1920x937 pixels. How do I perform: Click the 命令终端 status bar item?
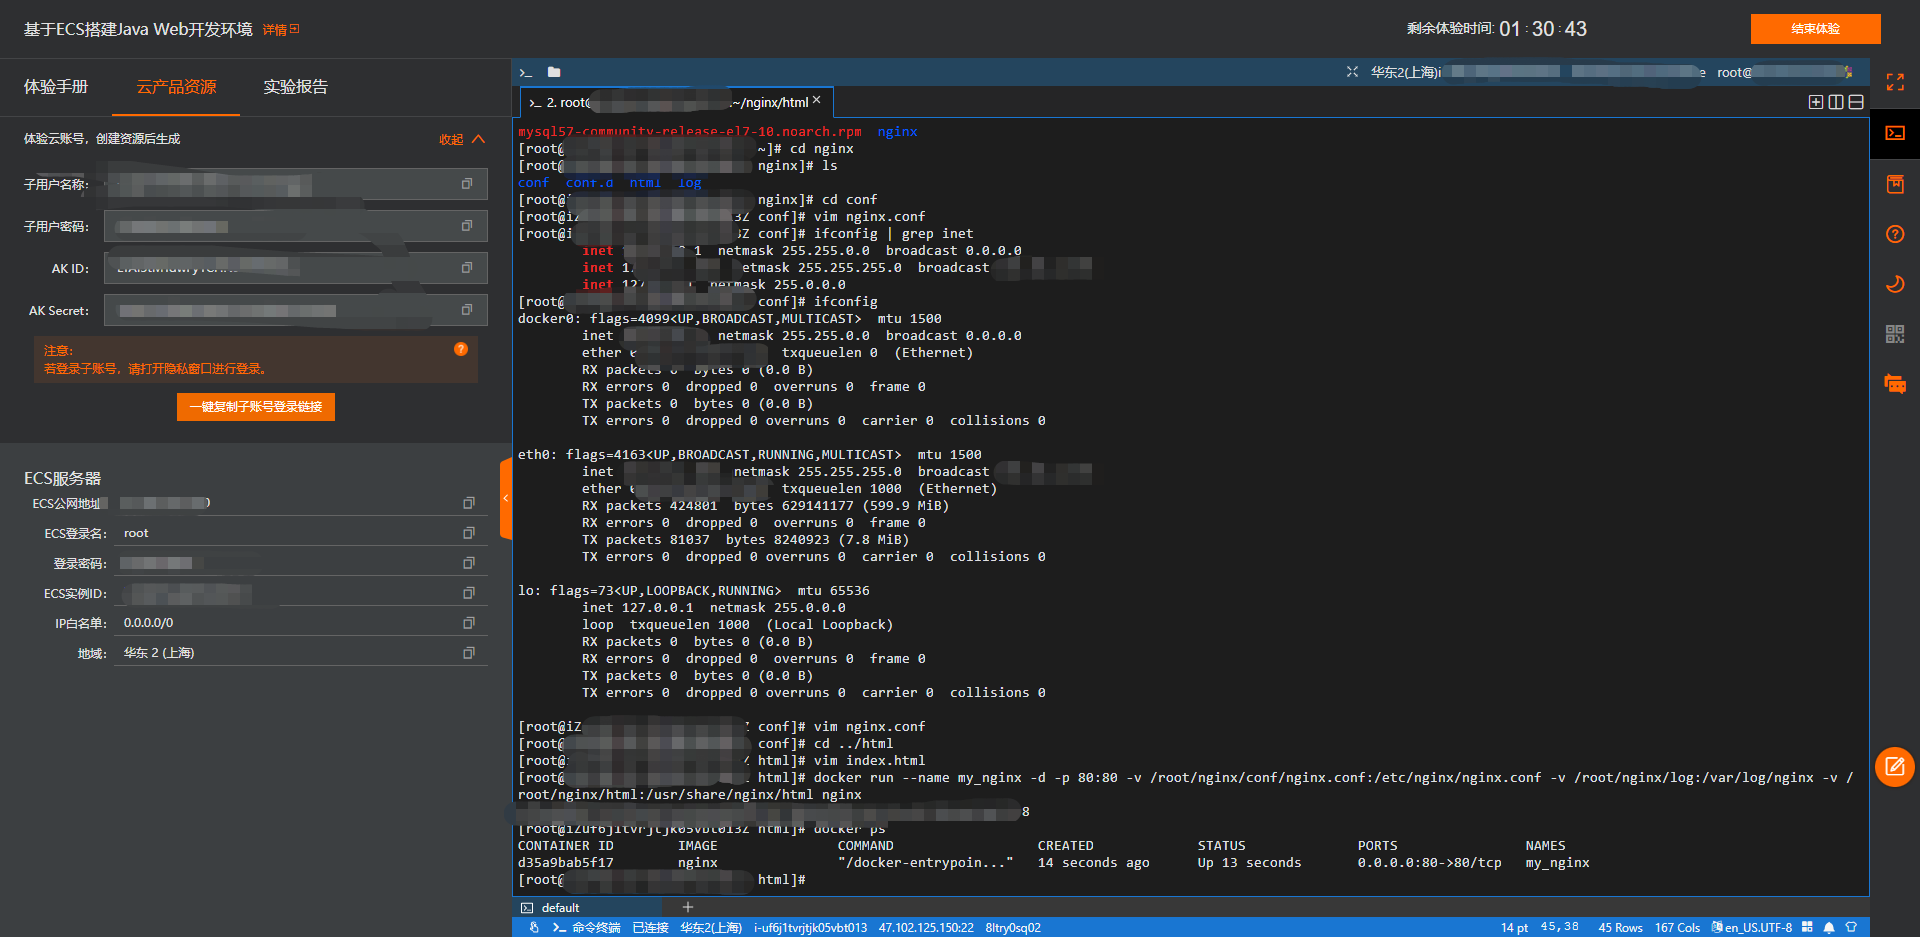[587, 928]
